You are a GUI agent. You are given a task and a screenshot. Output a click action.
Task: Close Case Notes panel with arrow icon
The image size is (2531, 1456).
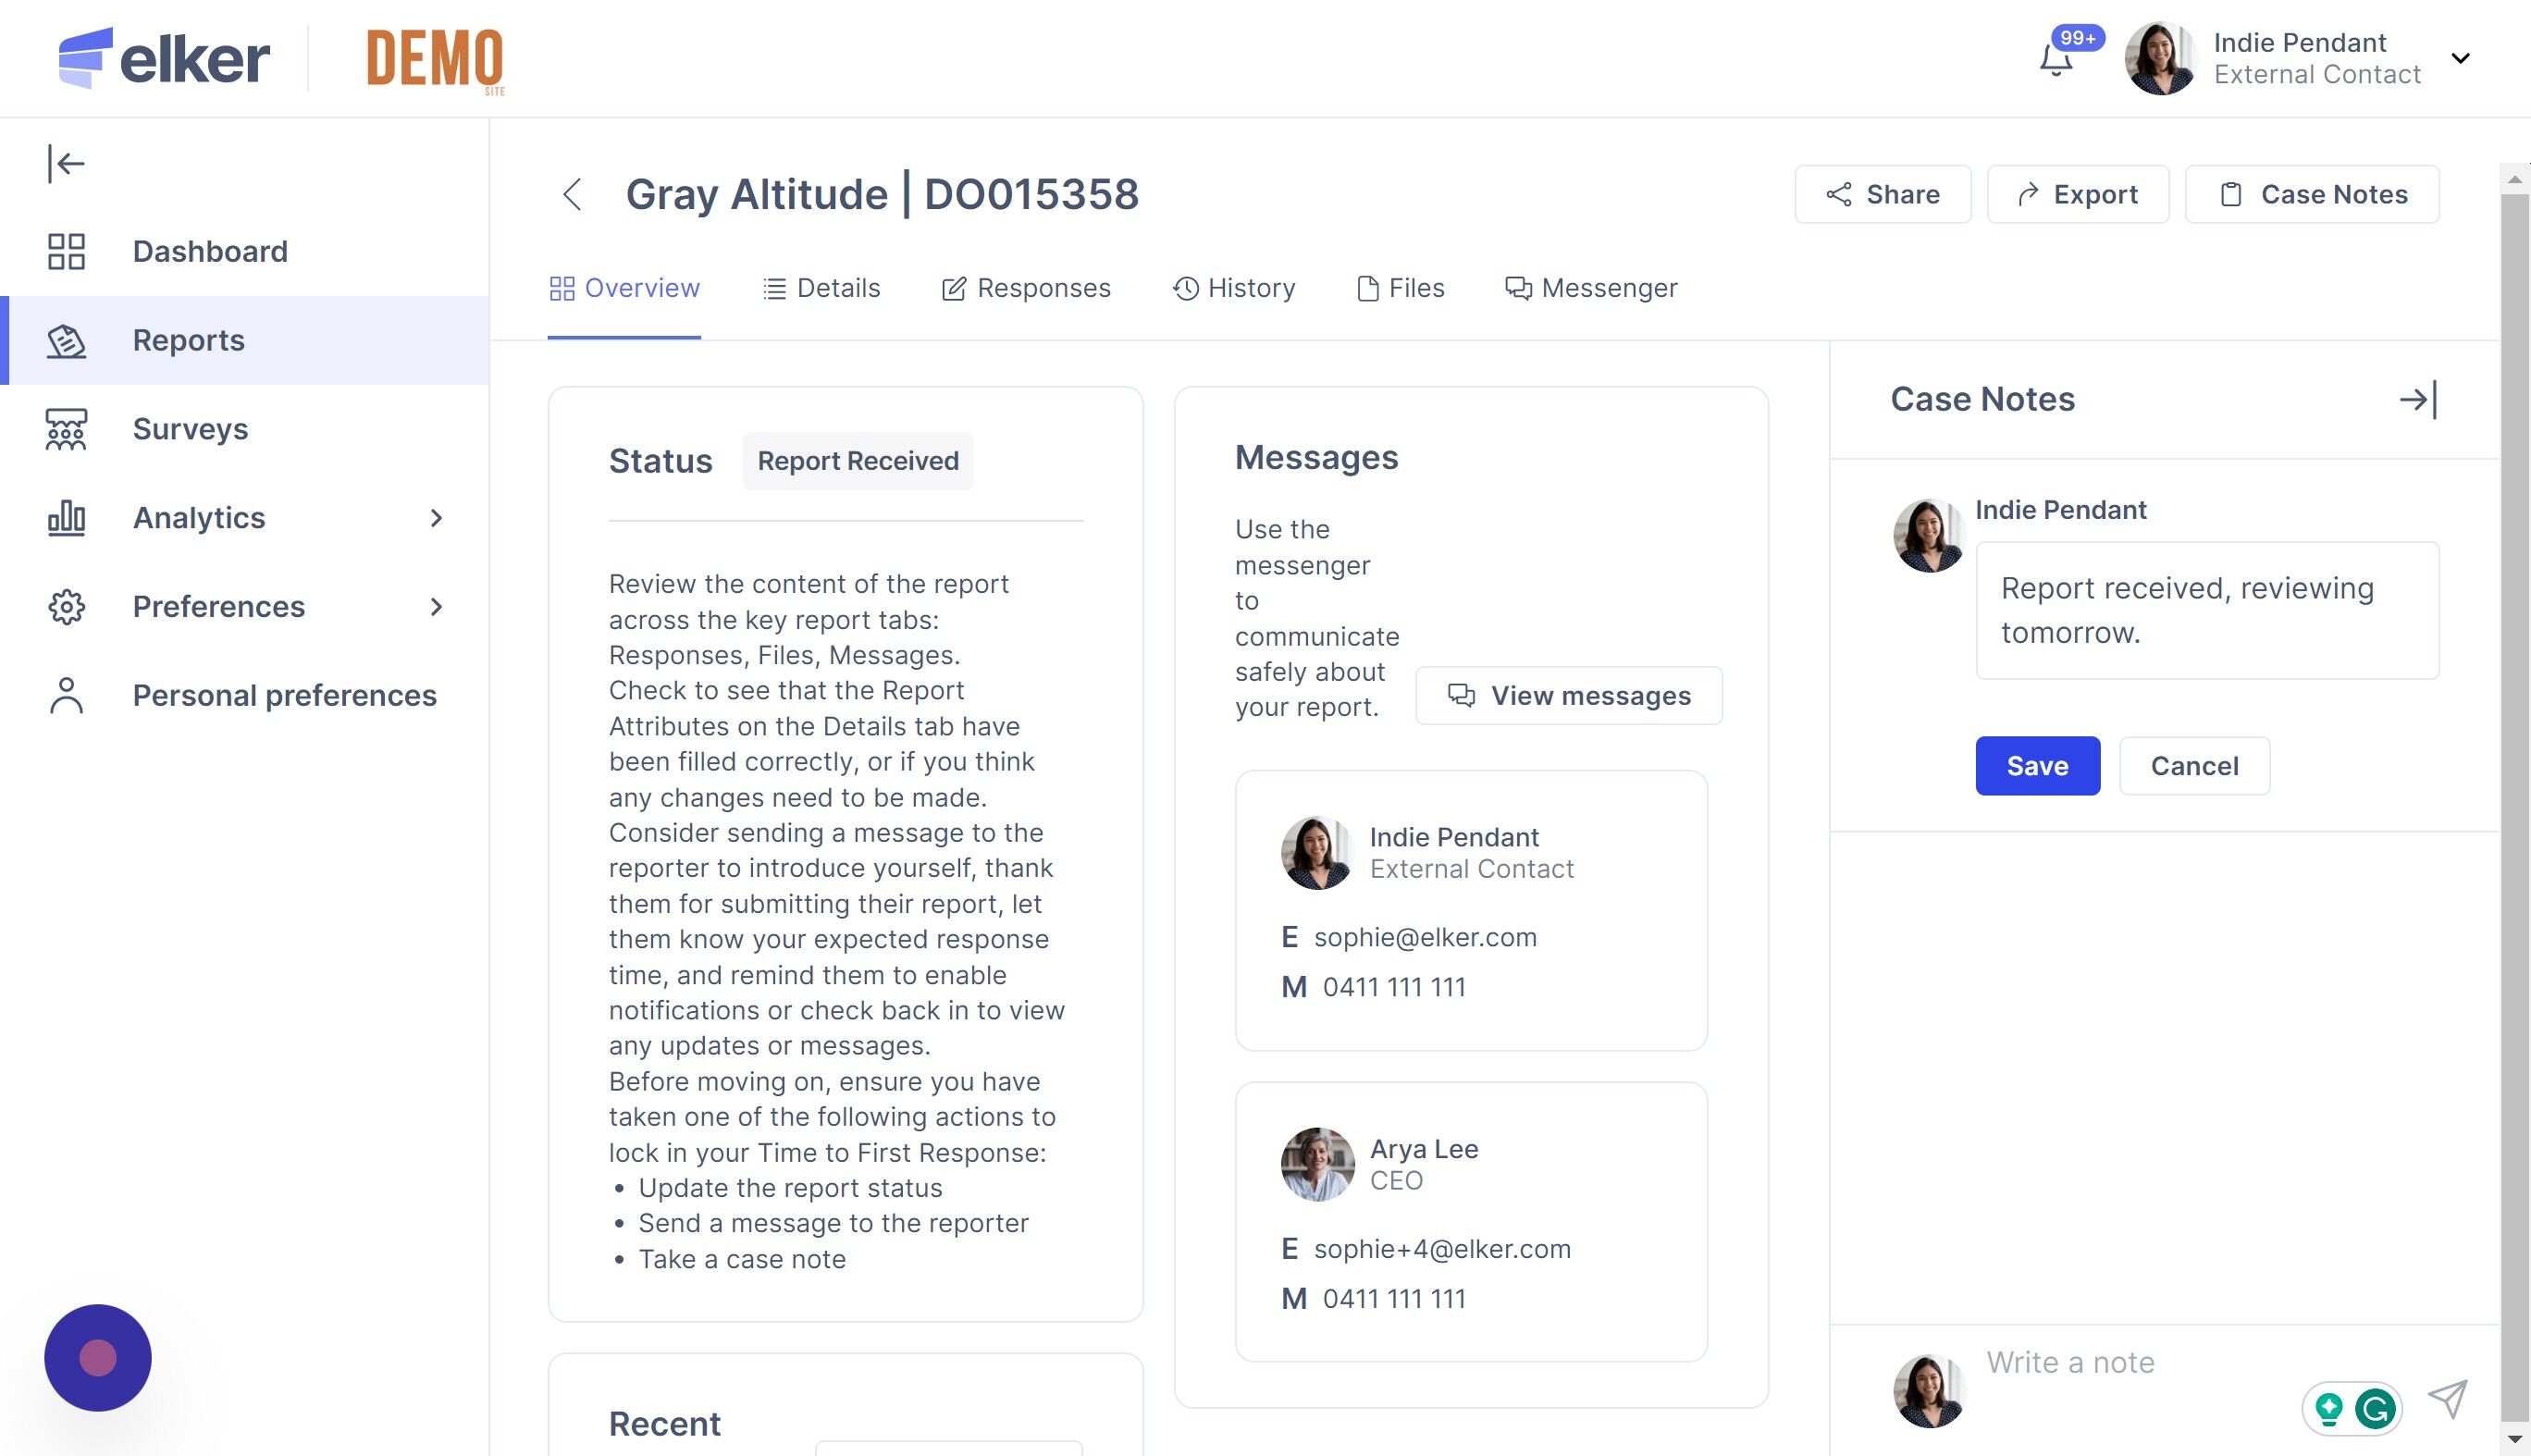pos(2418,400)
